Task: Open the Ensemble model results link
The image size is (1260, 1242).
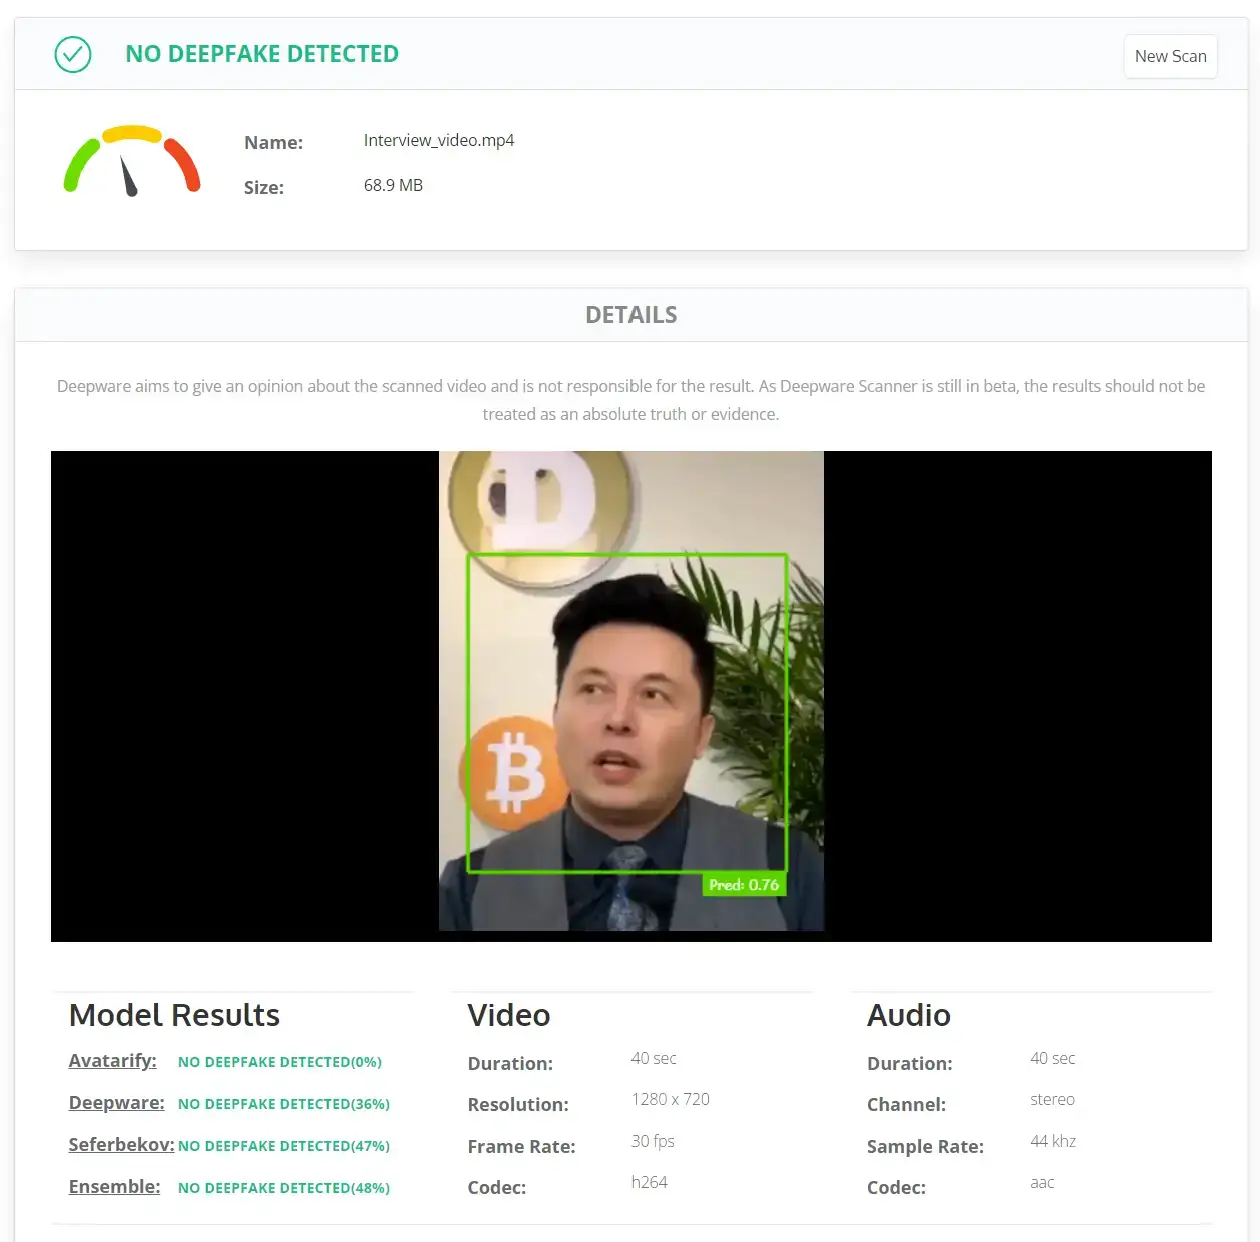Action: (x=114, y=1187)
